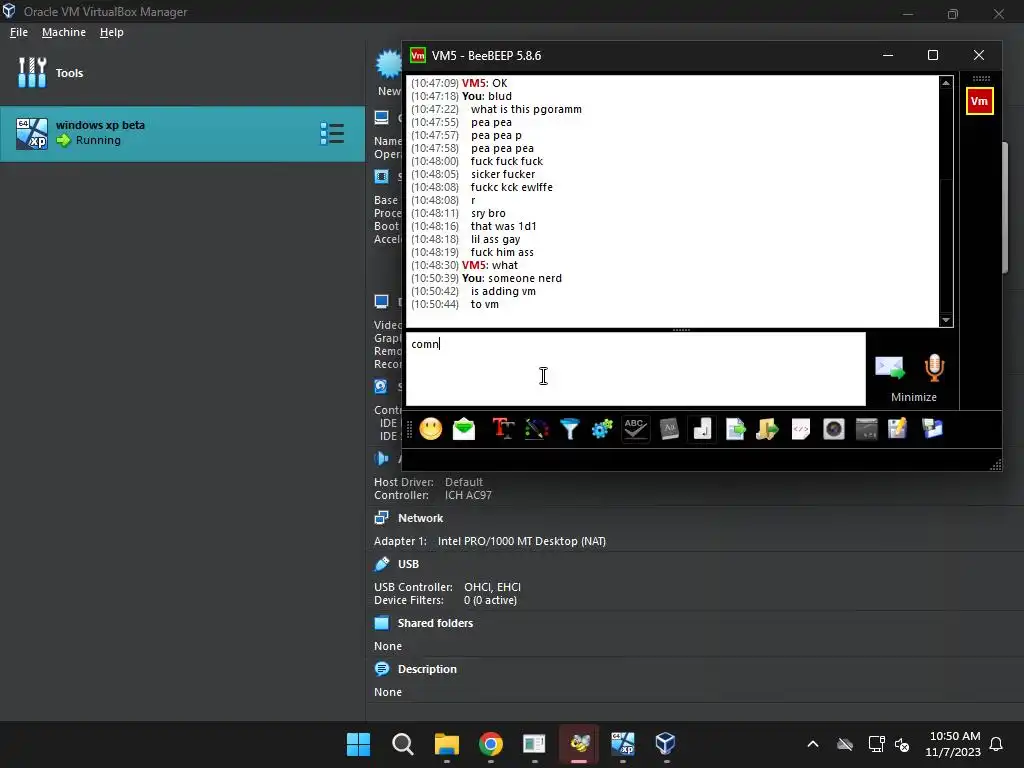Click into the message input box
This screenshot has width=1024, height=768.
point(635,369)
